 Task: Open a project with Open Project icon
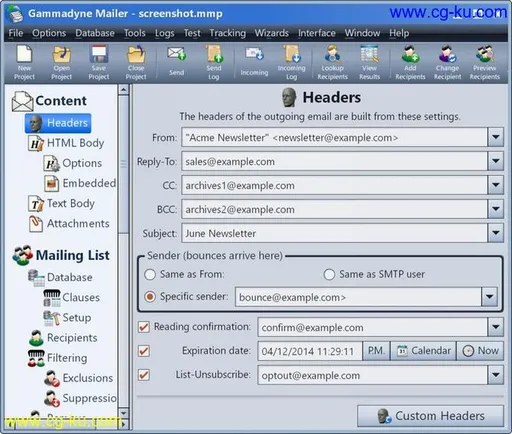point(62,63)
